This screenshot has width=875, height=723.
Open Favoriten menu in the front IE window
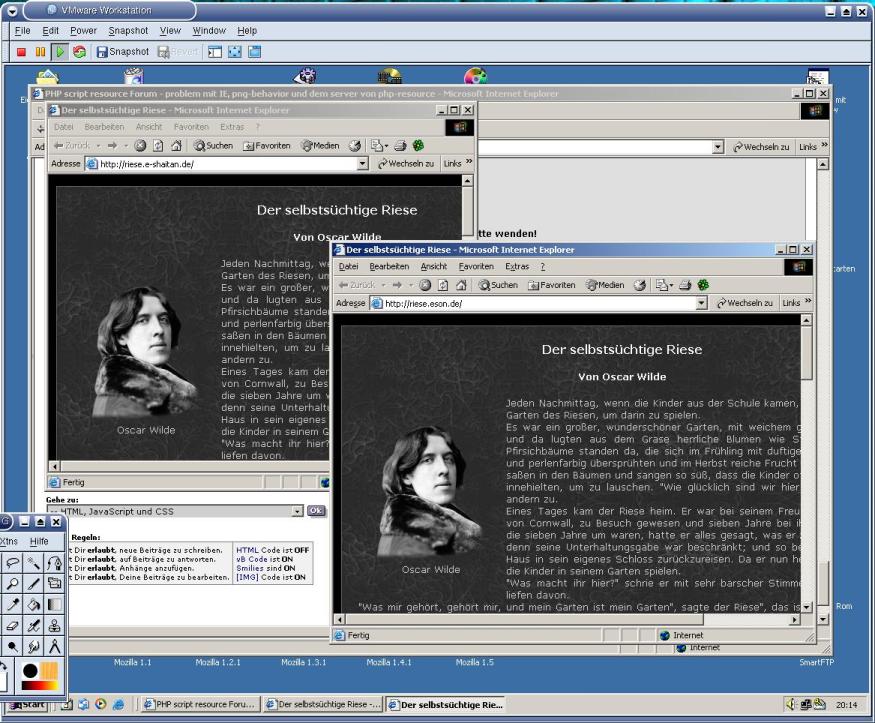[476, 267]
